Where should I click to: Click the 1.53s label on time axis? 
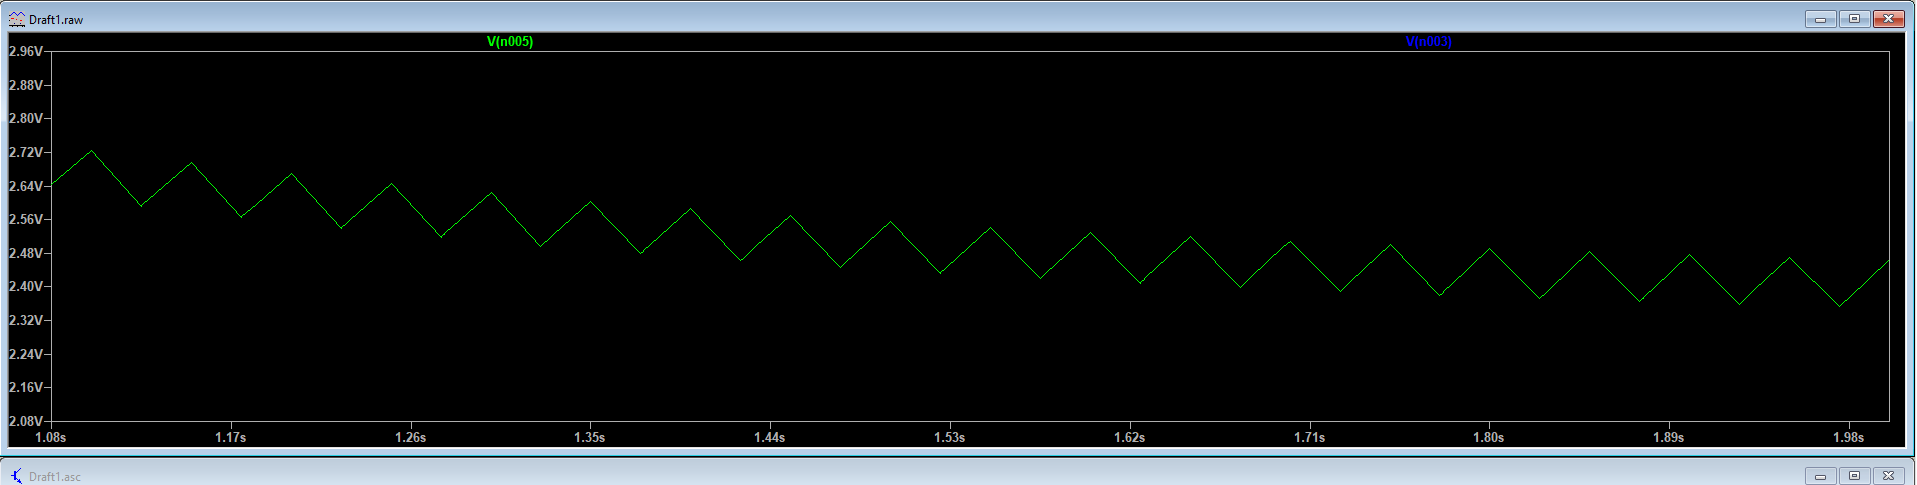(x=950, y=437)
